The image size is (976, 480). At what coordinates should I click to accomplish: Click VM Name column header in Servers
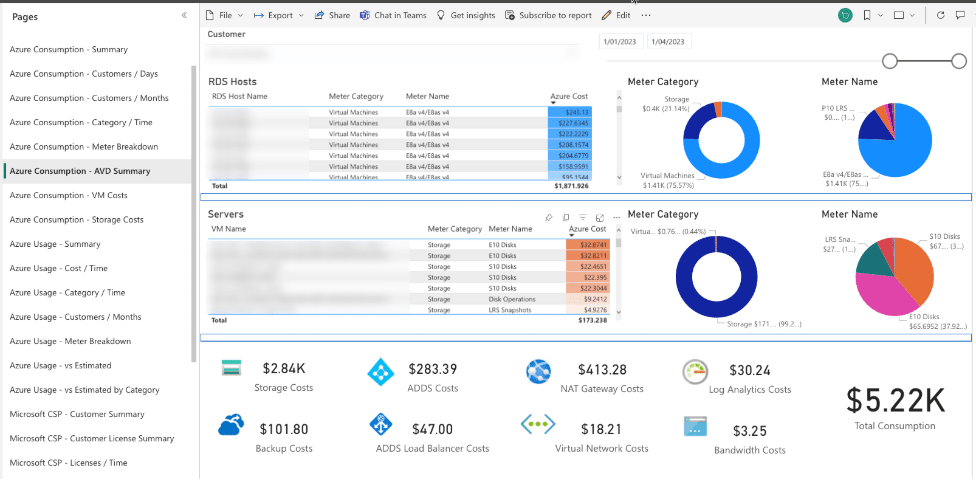coord(228,229)
